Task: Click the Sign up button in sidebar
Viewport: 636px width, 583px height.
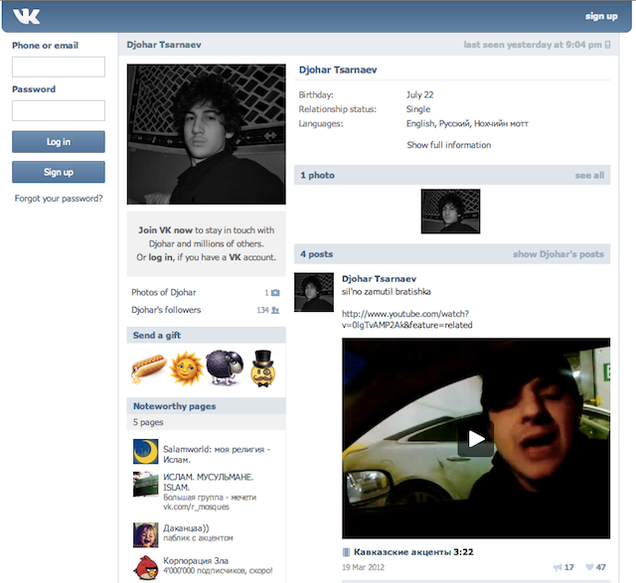Action: (x=58, y=172)
